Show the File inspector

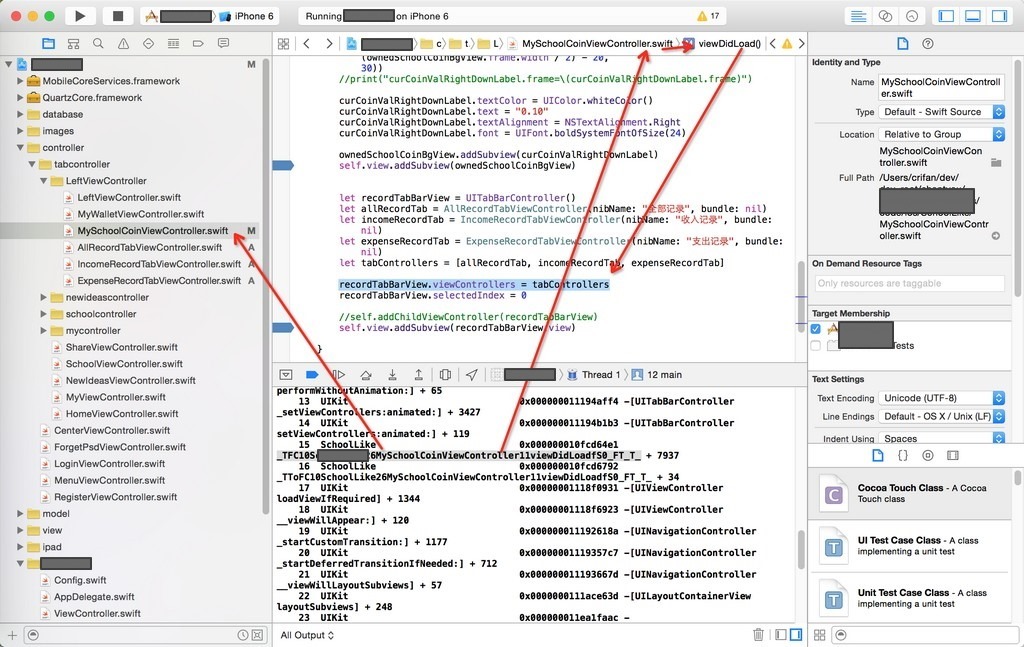(903, 44)
